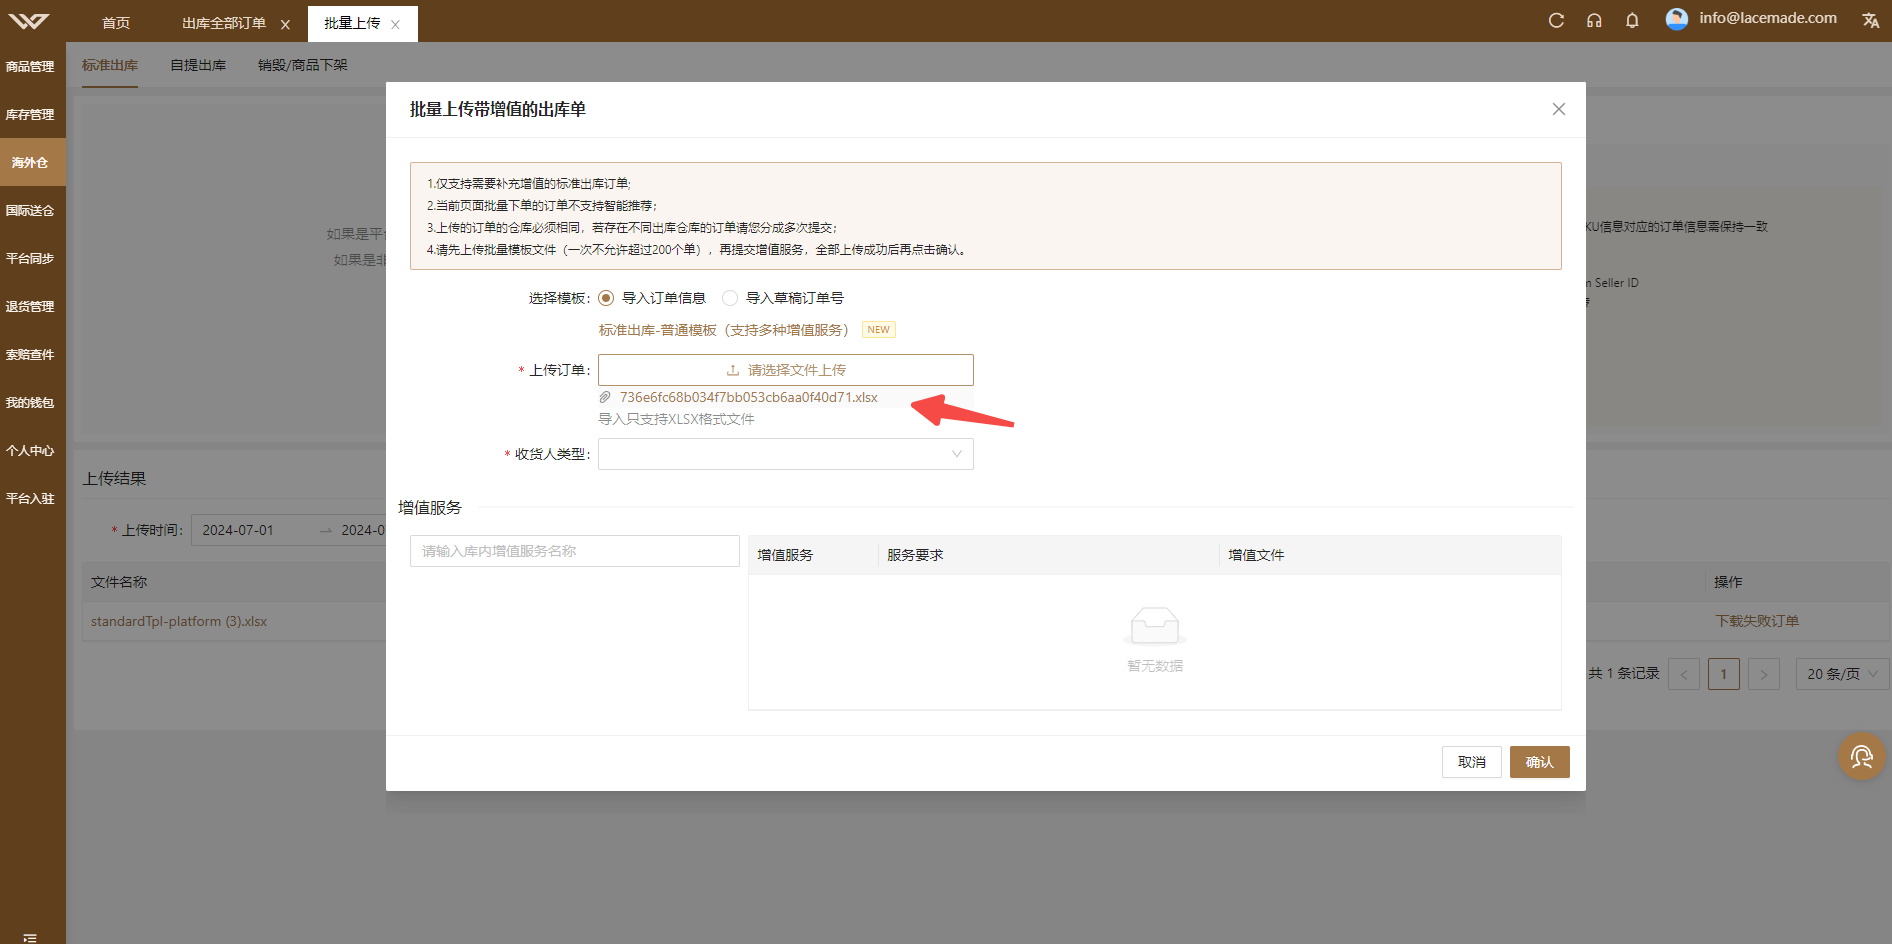
Task: Open 平台入驻 in sidebar
Action: pos(32,498)
